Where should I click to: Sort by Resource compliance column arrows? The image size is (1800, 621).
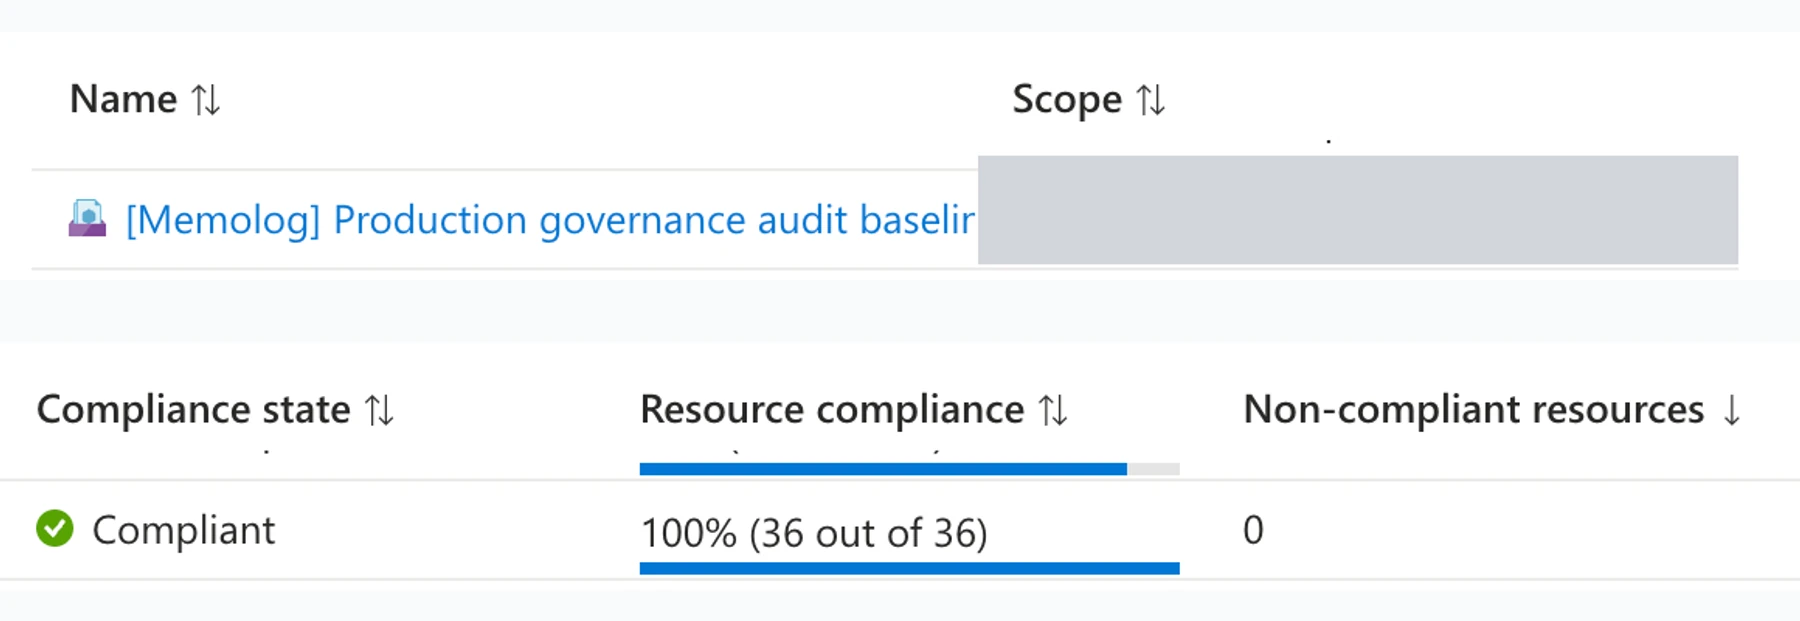pos(1053,410)
